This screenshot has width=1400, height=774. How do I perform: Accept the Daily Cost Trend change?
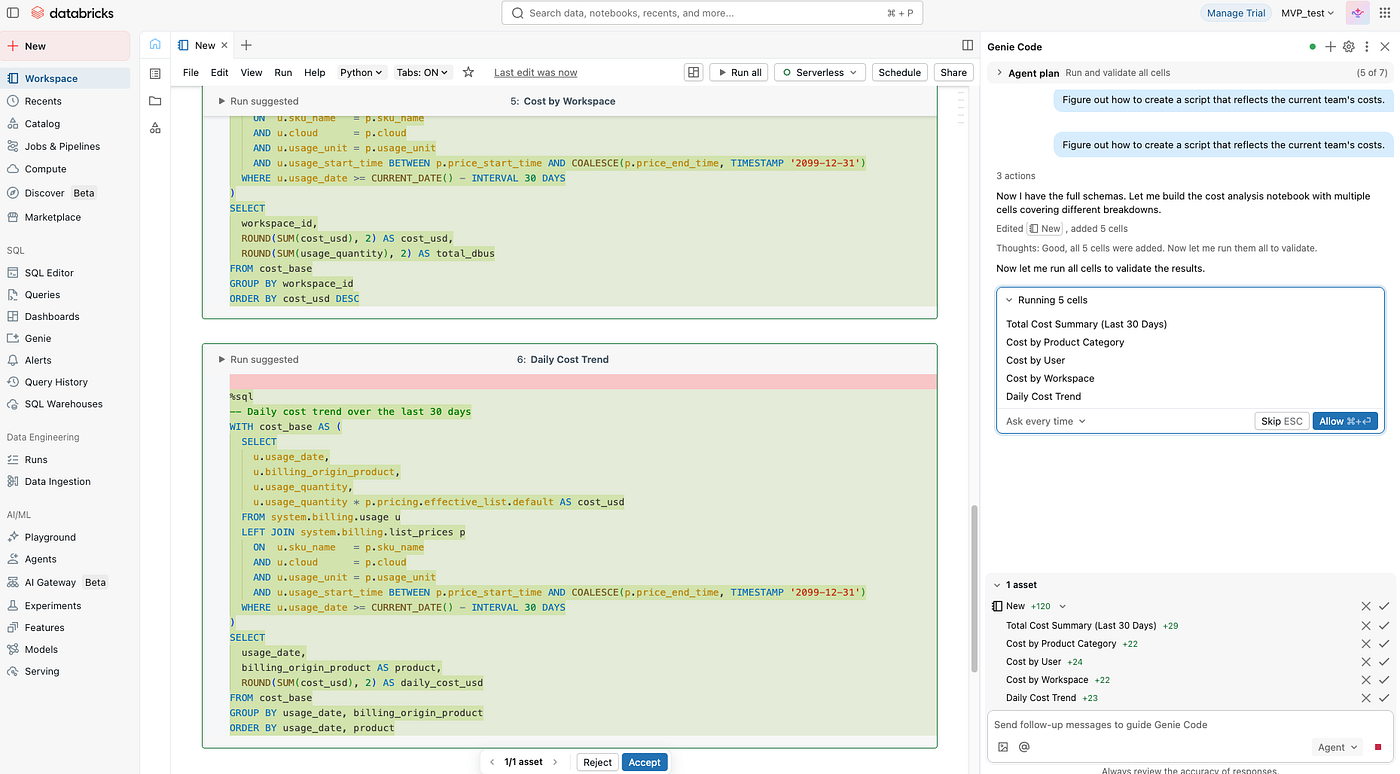1384,698
